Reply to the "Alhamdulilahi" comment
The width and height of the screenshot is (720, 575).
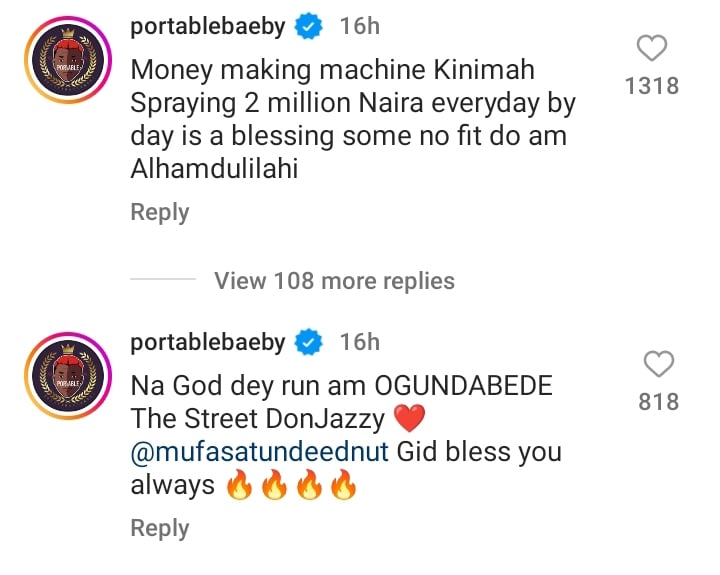click(x=160, y=212)
